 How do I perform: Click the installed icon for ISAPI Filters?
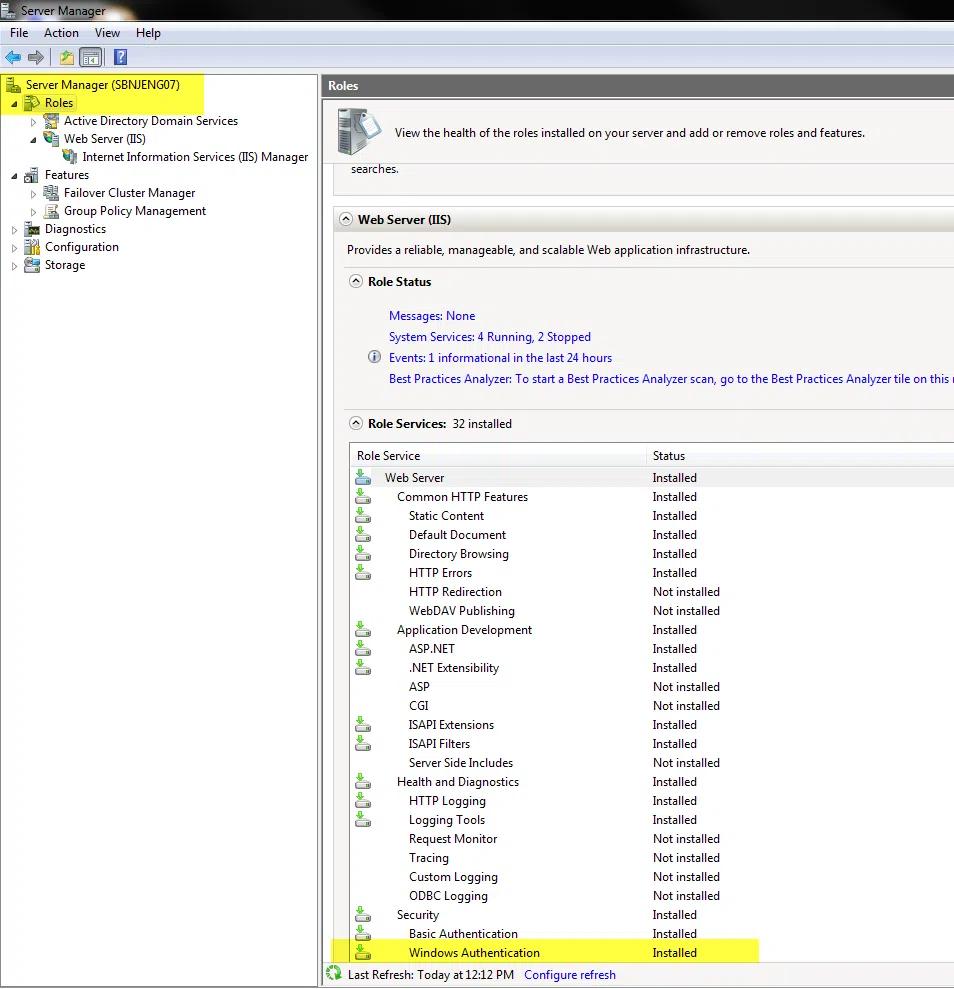tap(363, 743)
